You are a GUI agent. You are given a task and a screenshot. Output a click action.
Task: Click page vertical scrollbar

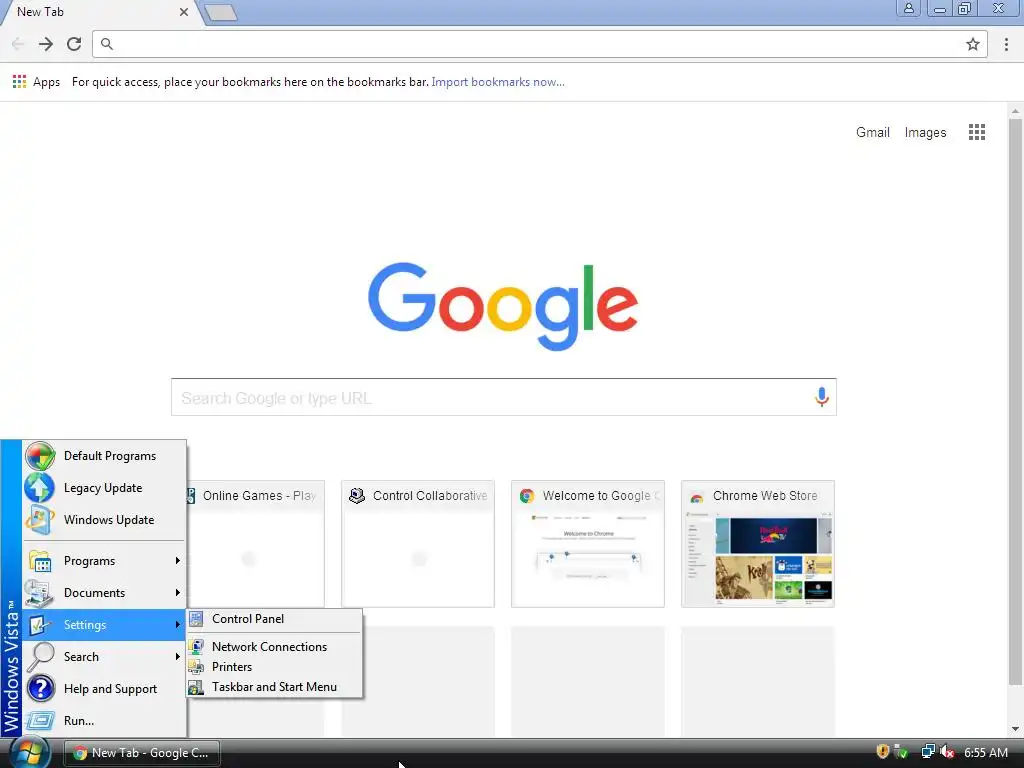(1016, 401)
